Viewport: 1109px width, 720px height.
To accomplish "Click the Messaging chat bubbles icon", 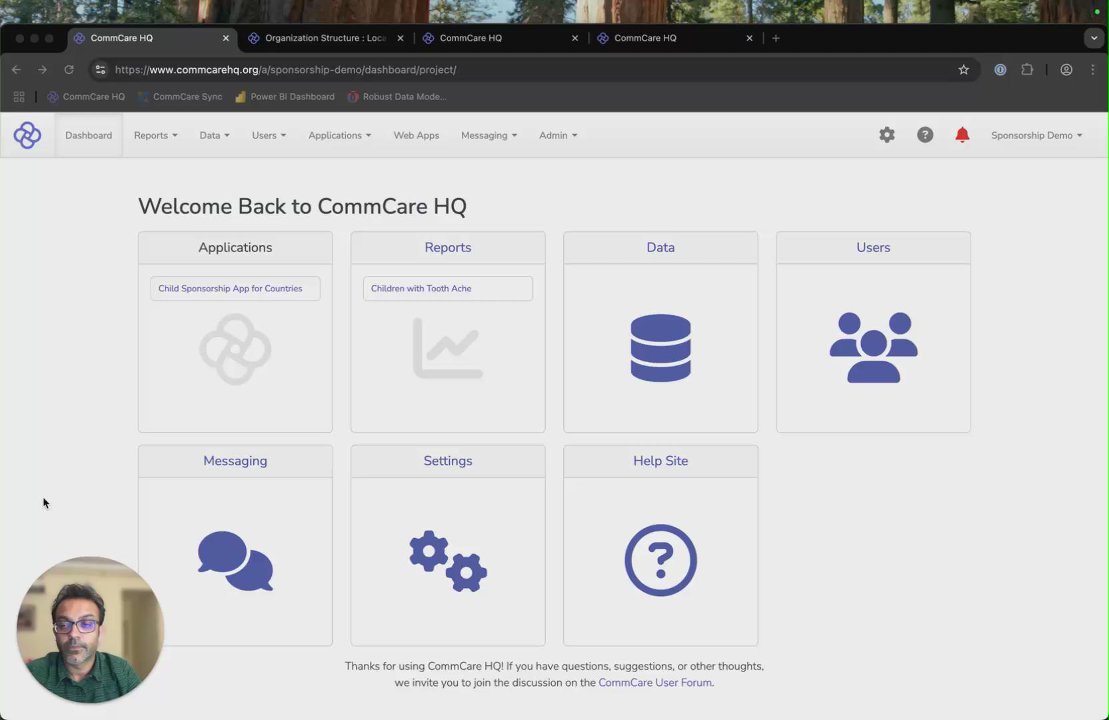I will click(x=236, y=561).
